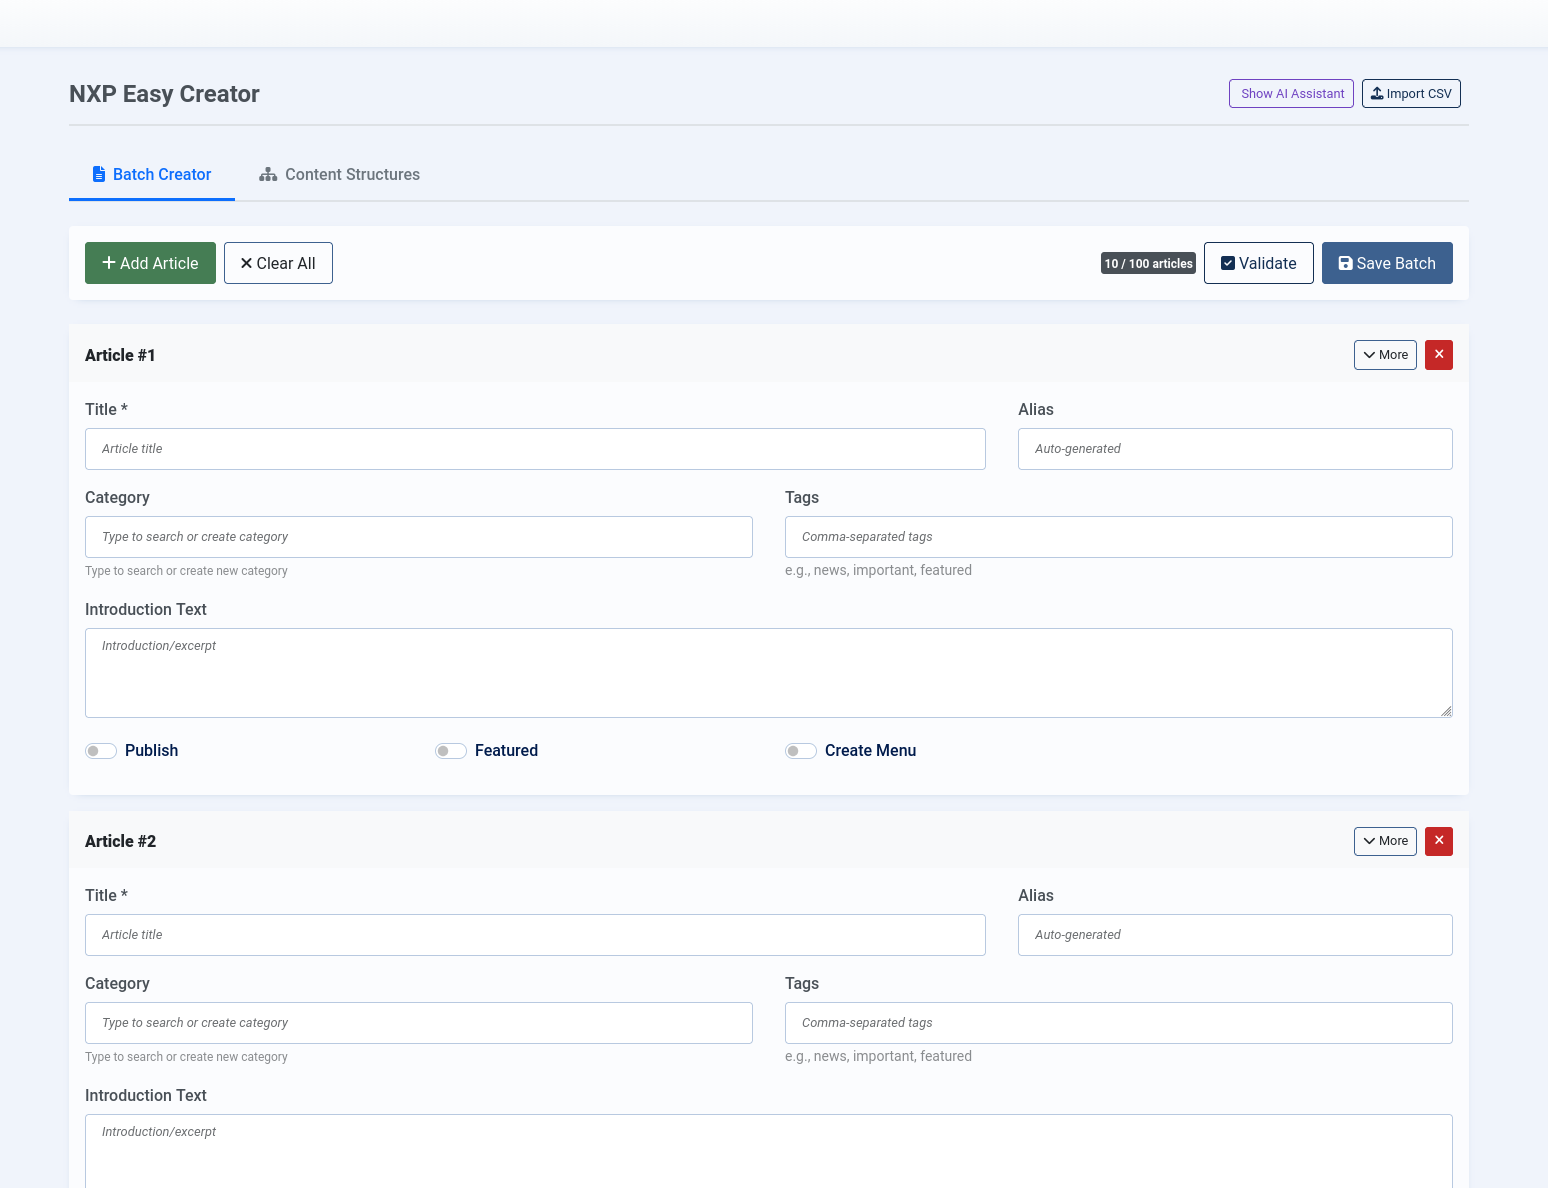Click the save icon in Save Batch button

(x=1348, y=262)
